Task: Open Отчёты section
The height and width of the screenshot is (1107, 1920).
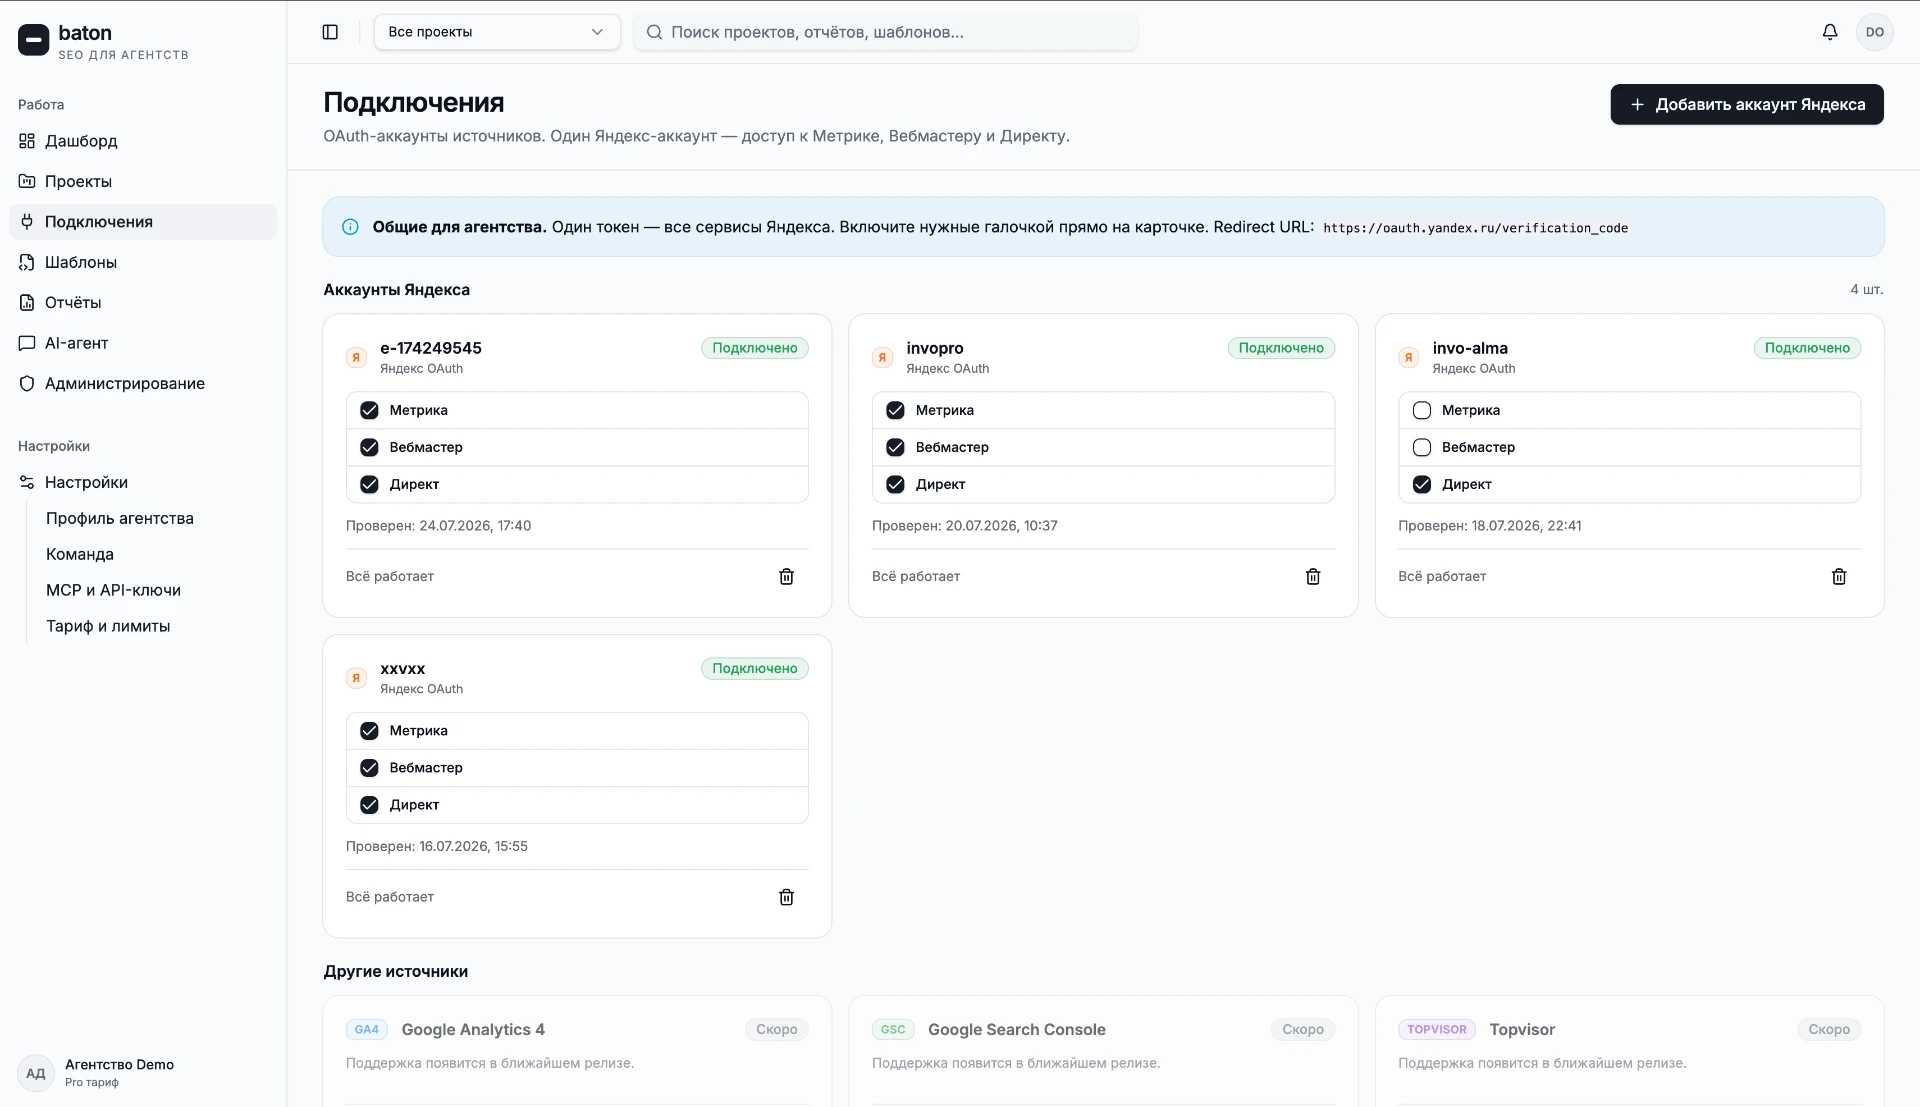Action: click(x=143, y=302)
